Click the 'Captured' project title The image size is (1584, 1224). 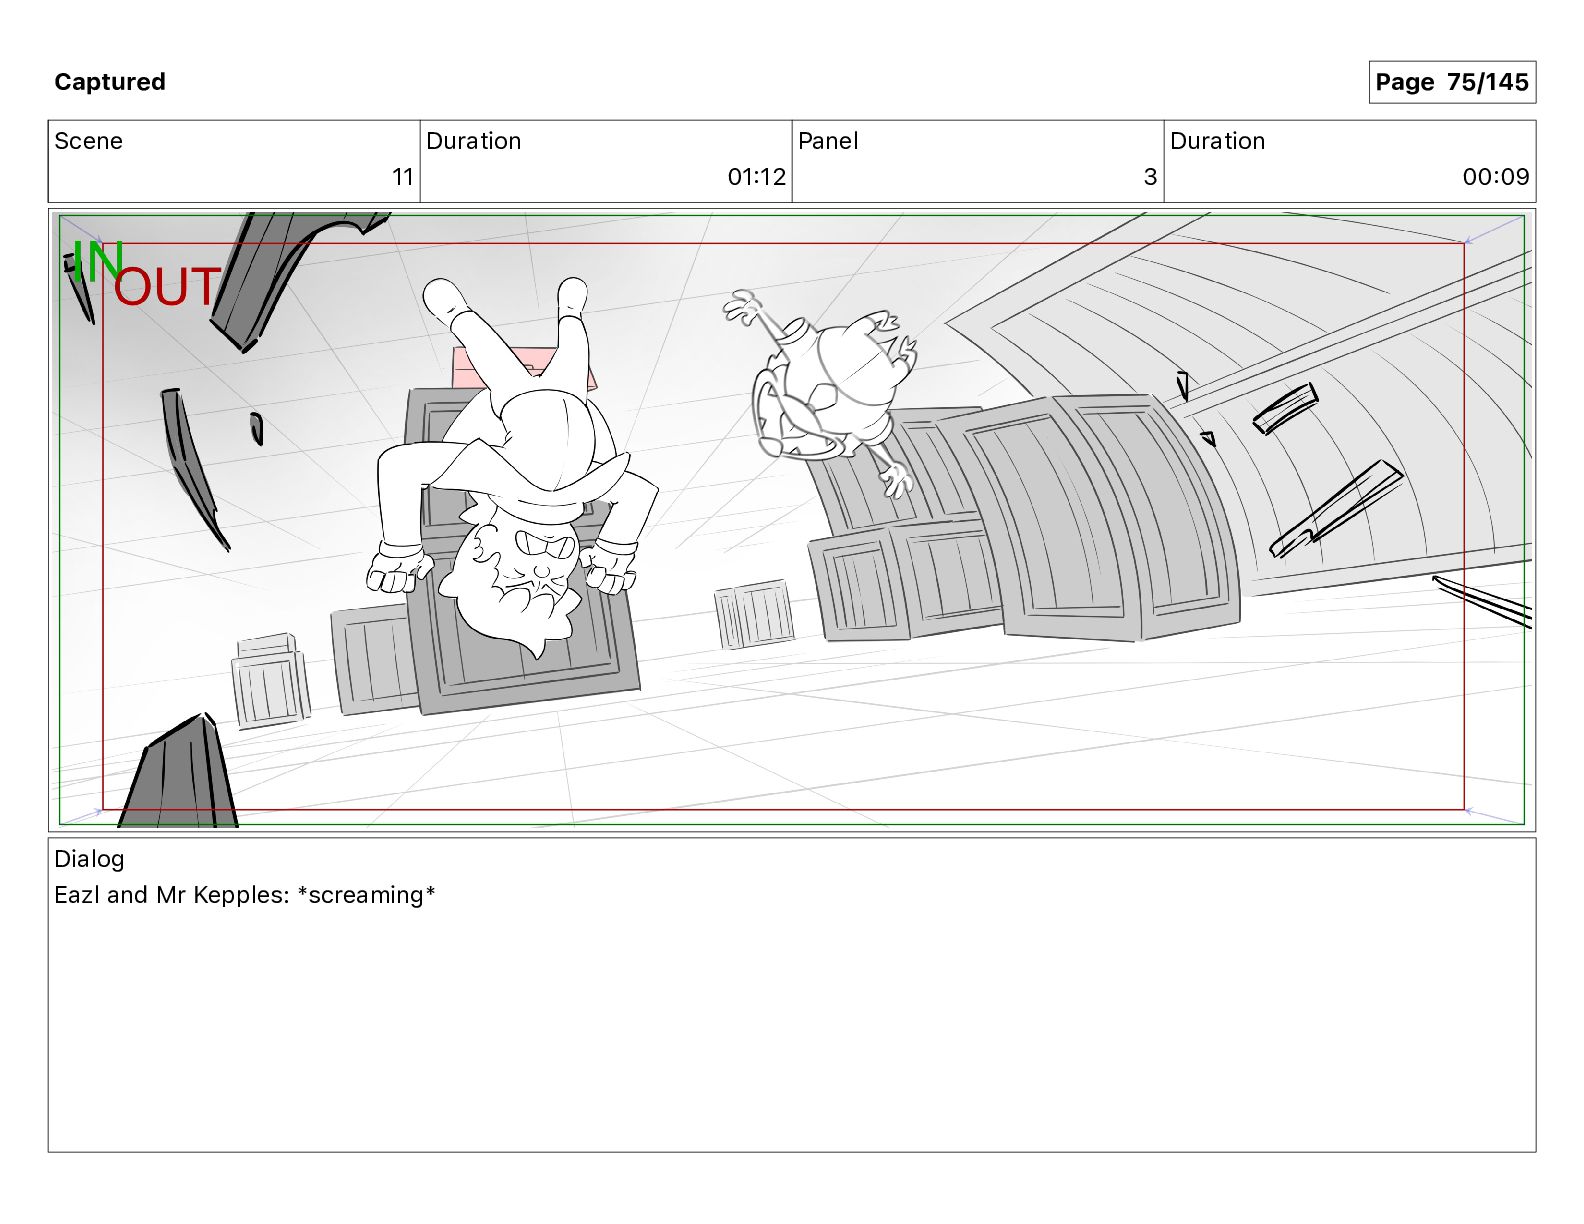point(110,82)
